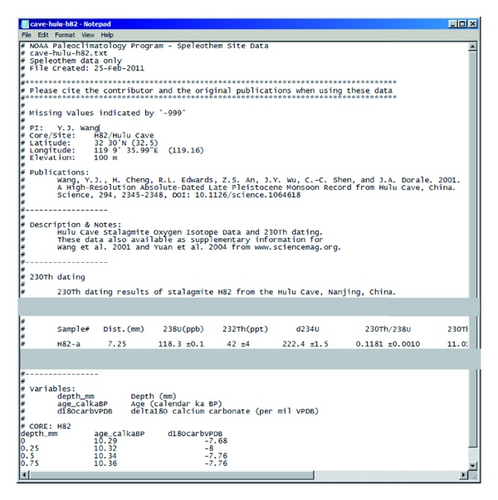498x500 pixels.
Task: Place cursor after PI name Y.J. Wang
Action: coord(99,128)
